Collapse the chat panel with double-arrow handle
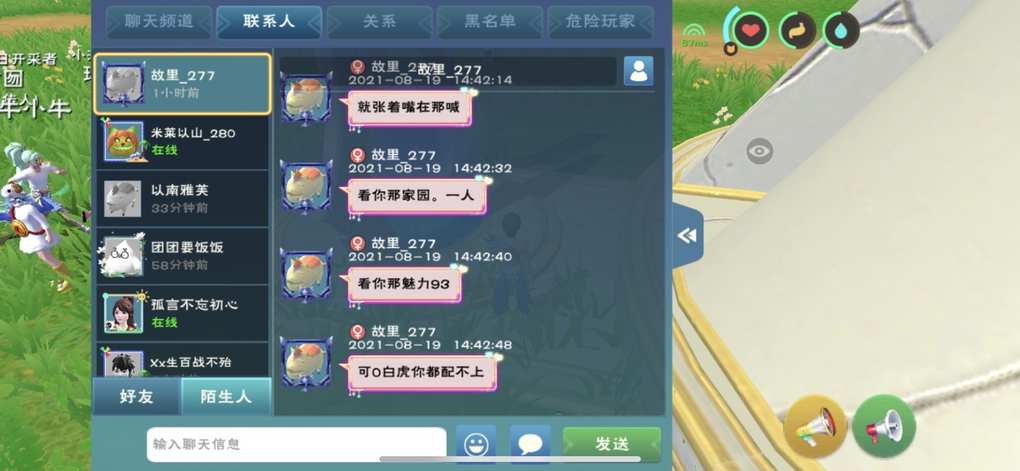This screenshot has height=471, width=1020. 688,236
